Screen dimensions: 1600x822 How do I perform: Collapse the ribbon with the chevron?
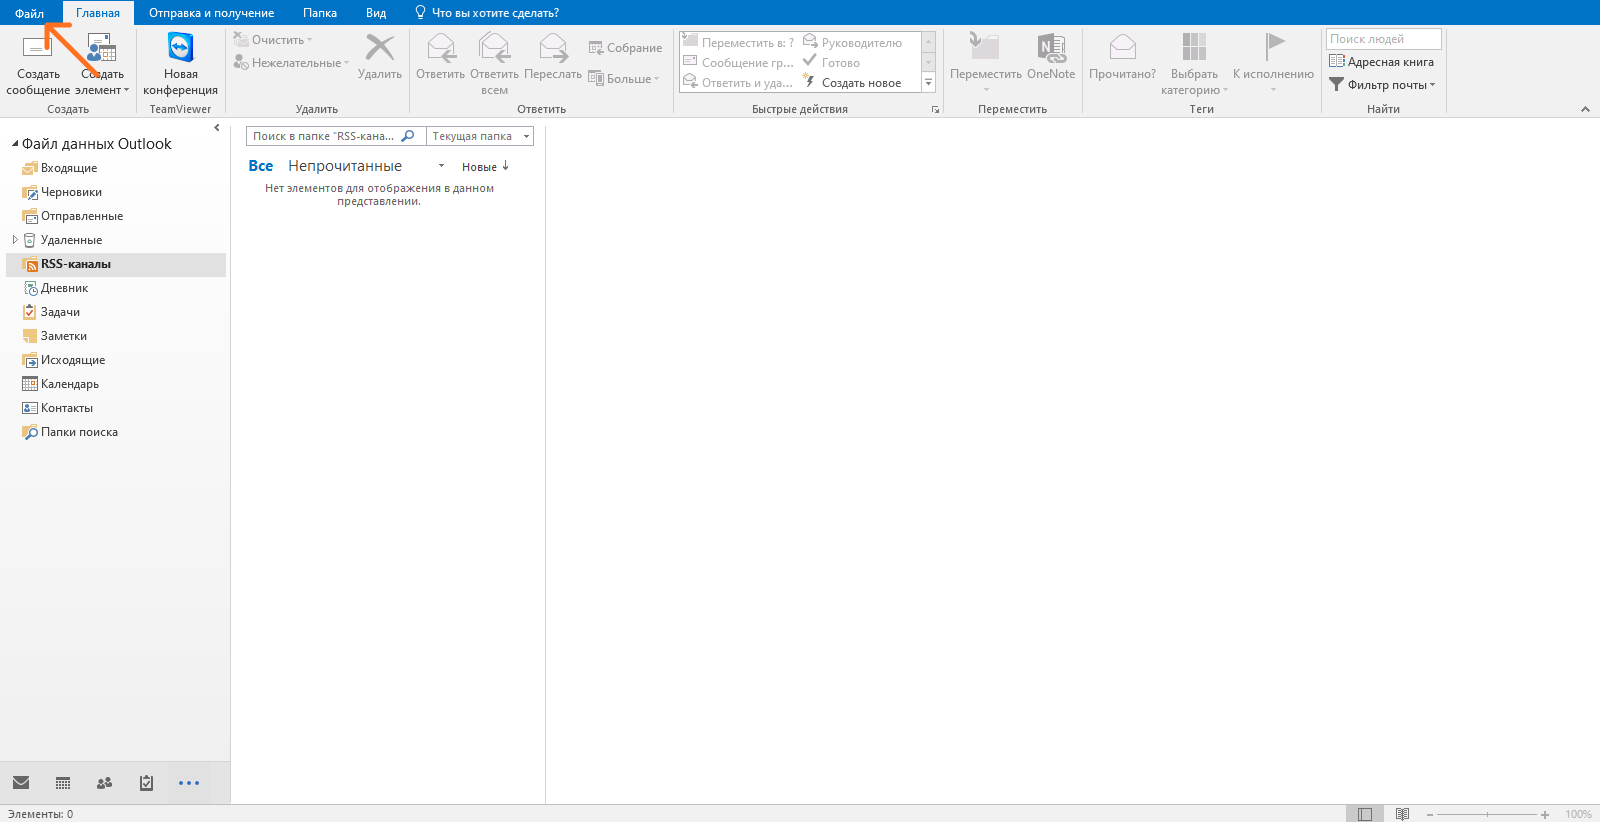[1585, 109]
